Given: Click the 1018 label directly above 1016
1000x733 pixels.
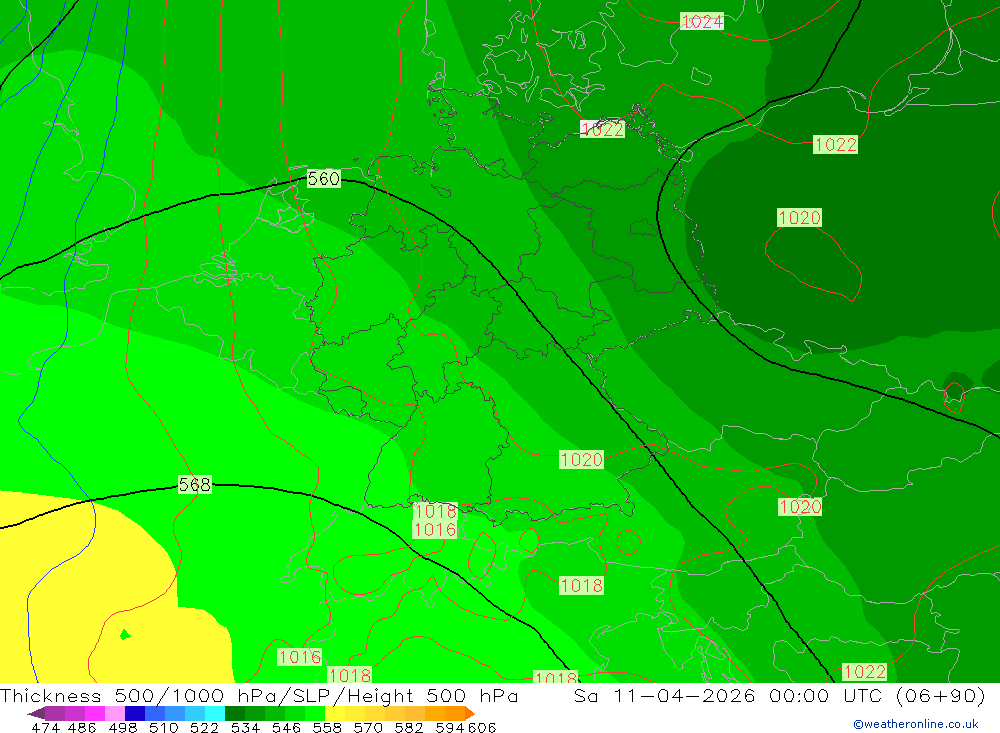Looking at the screenshot, I should point(435,511).
